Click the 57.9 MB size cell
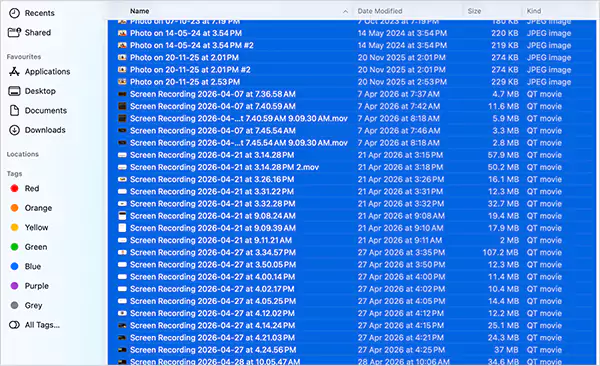Image resolution: width=600 pixels, height=366 pixels. pyautogui.click(x=503, y=155)
